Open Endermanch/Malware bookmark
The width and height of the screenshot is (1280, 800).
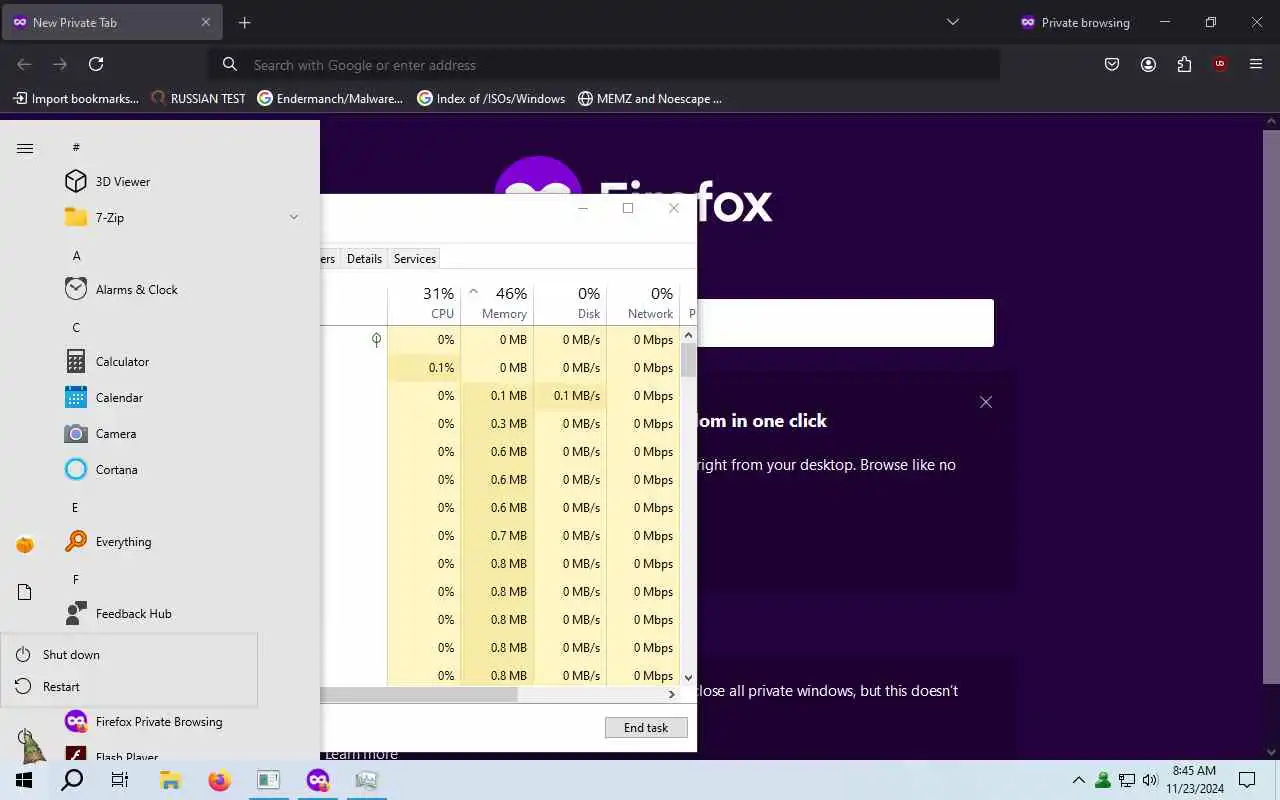(330, 98)
